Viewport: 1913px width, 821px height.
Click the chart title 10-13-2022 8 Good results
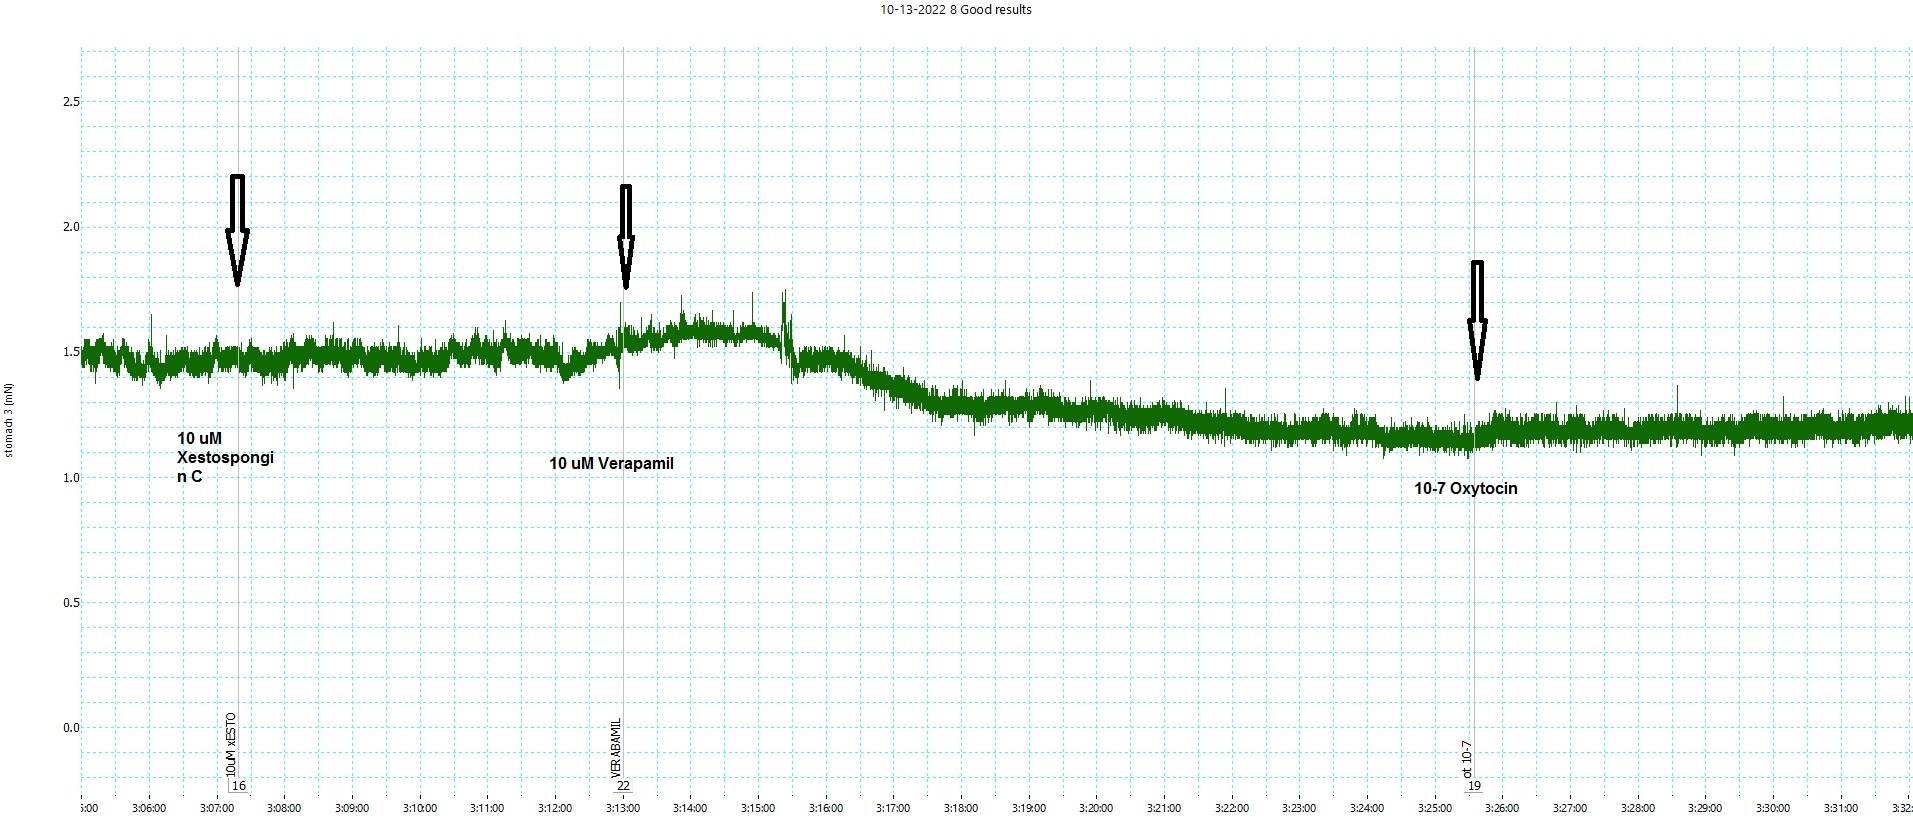956,10
